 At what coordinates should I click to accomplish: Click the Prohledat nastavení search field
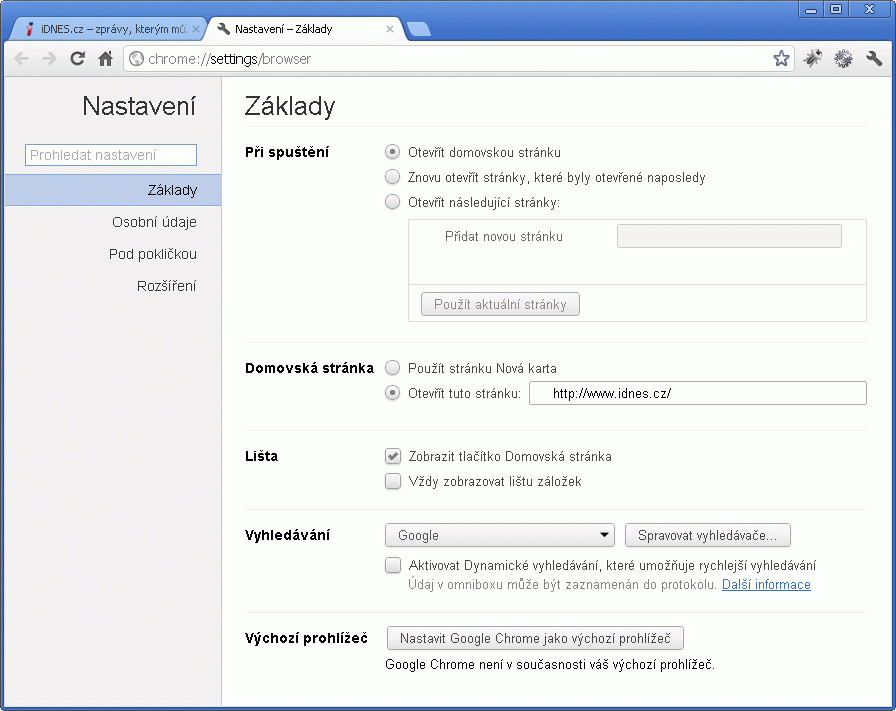pos(111,155)
